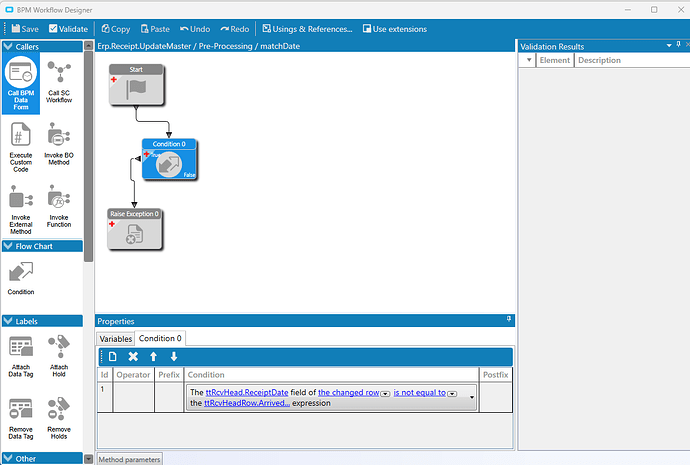Collapse the Callers section

[x=8, y=47]
